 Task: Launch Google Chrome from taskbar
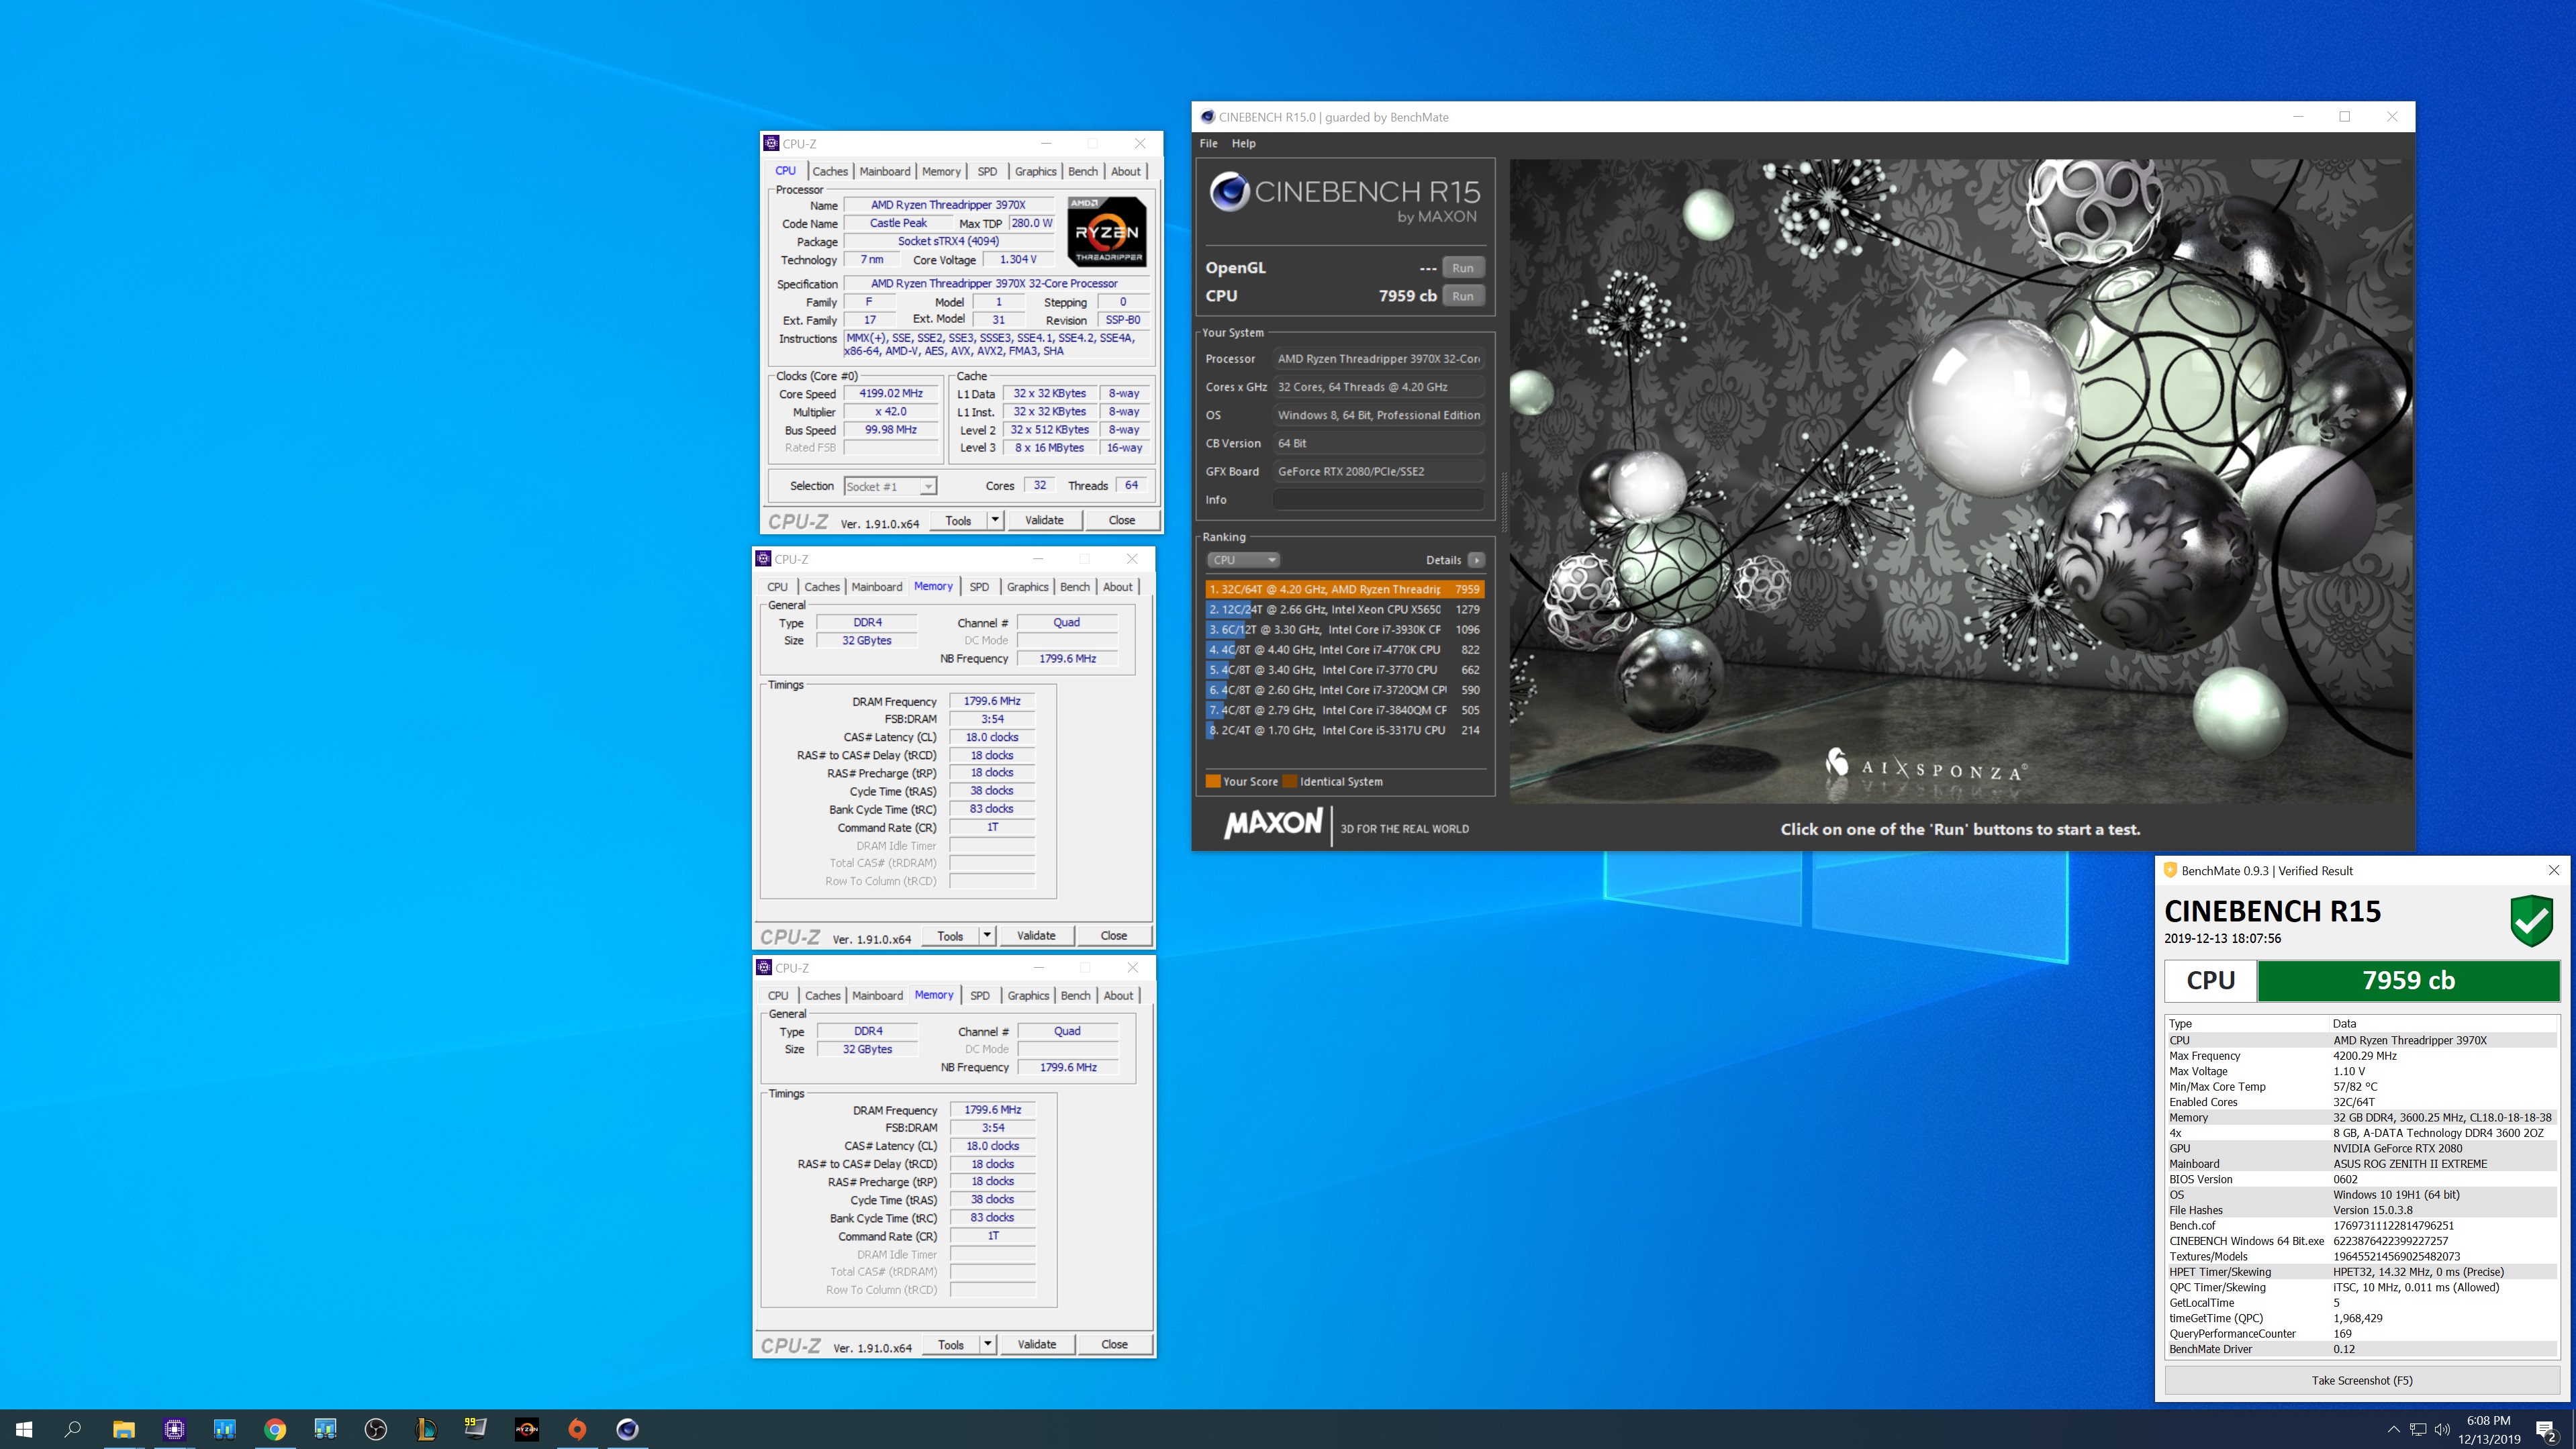click(275, 1429)
